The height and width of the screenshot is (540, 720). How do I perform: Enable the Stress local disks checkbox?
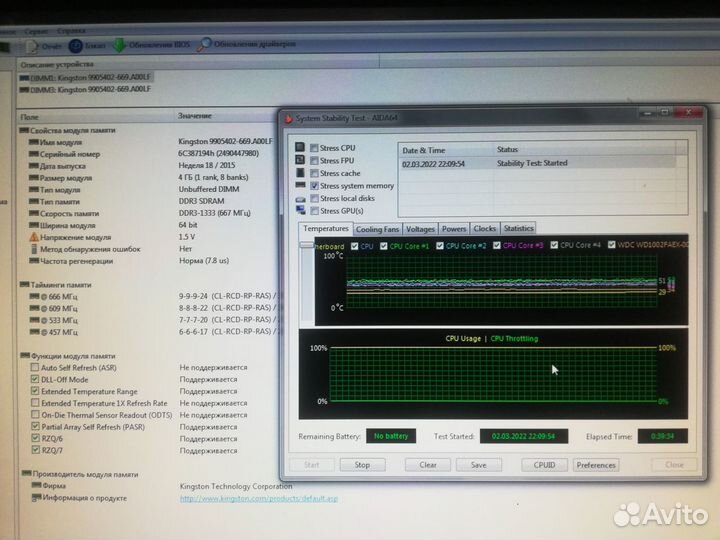(x=314, y=198)
